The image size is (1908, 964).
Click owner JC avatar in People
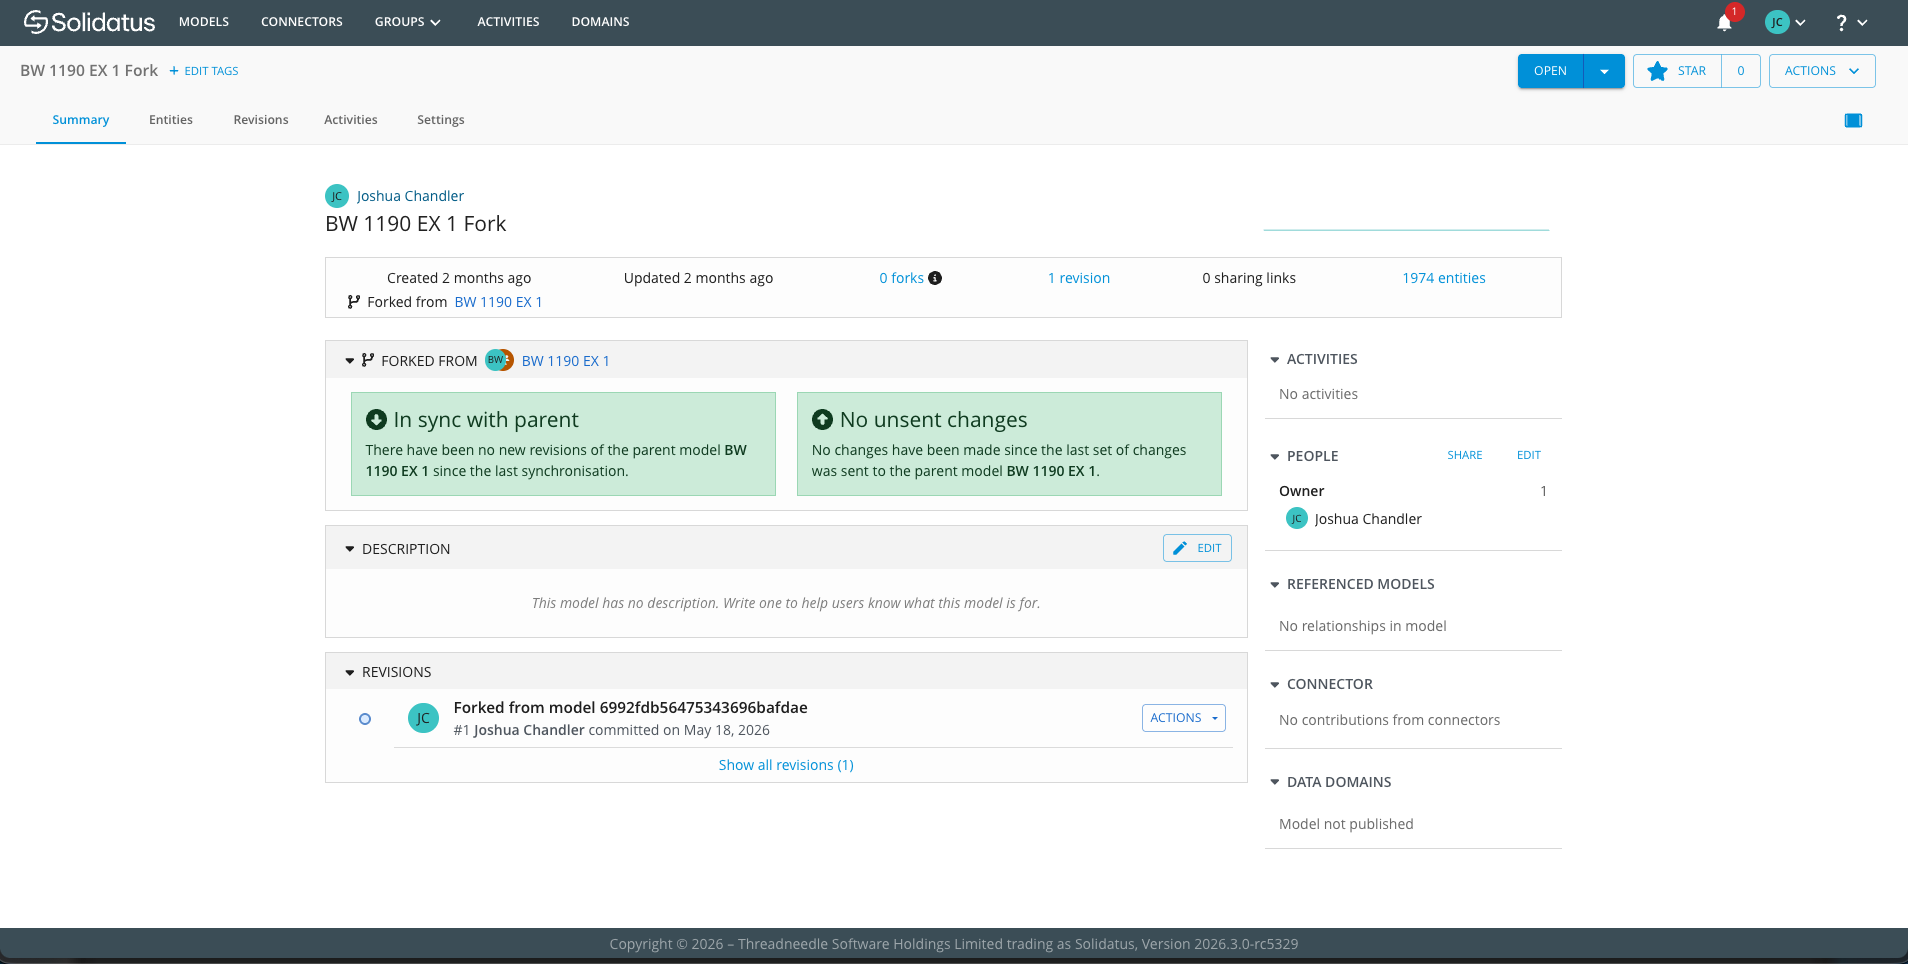coord(1296,518)
